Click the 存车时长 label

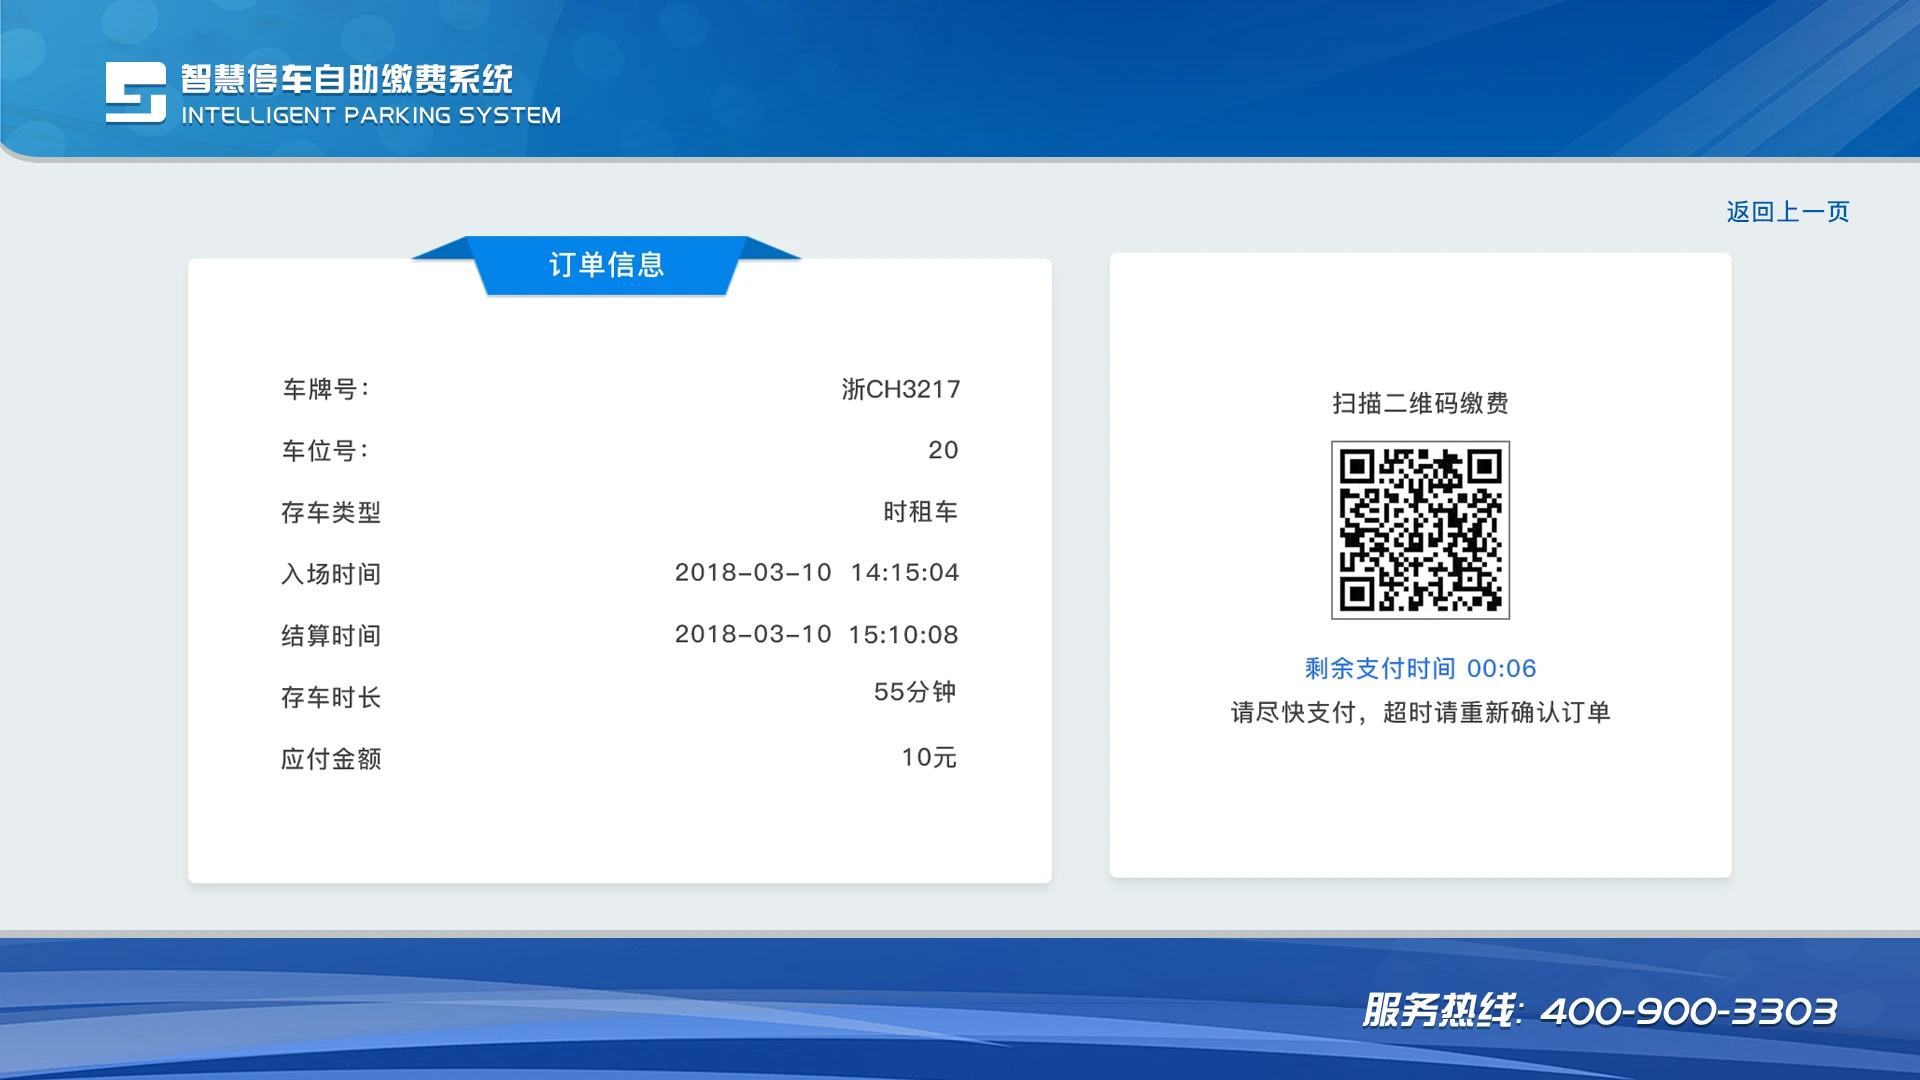pyautogui.click(x=331, y=697)
